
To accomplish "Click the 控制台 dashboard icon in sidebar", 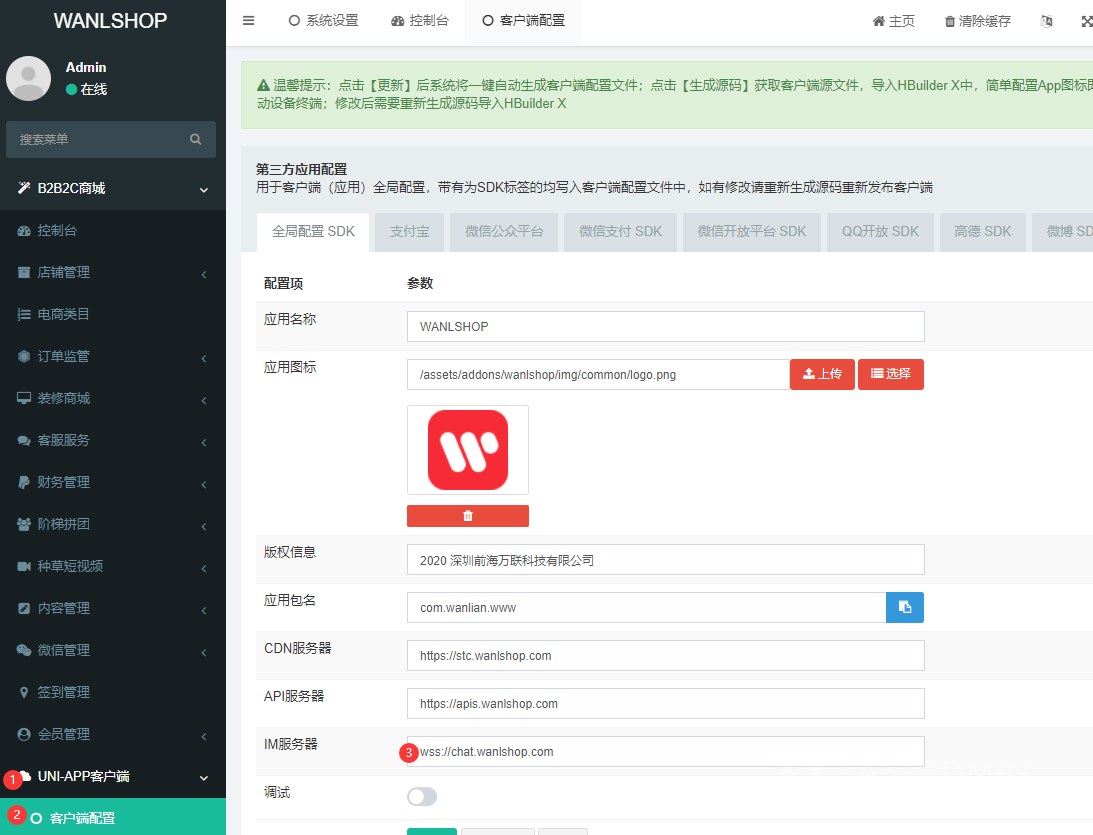I will pyautogui.click(x=24, y=231).
